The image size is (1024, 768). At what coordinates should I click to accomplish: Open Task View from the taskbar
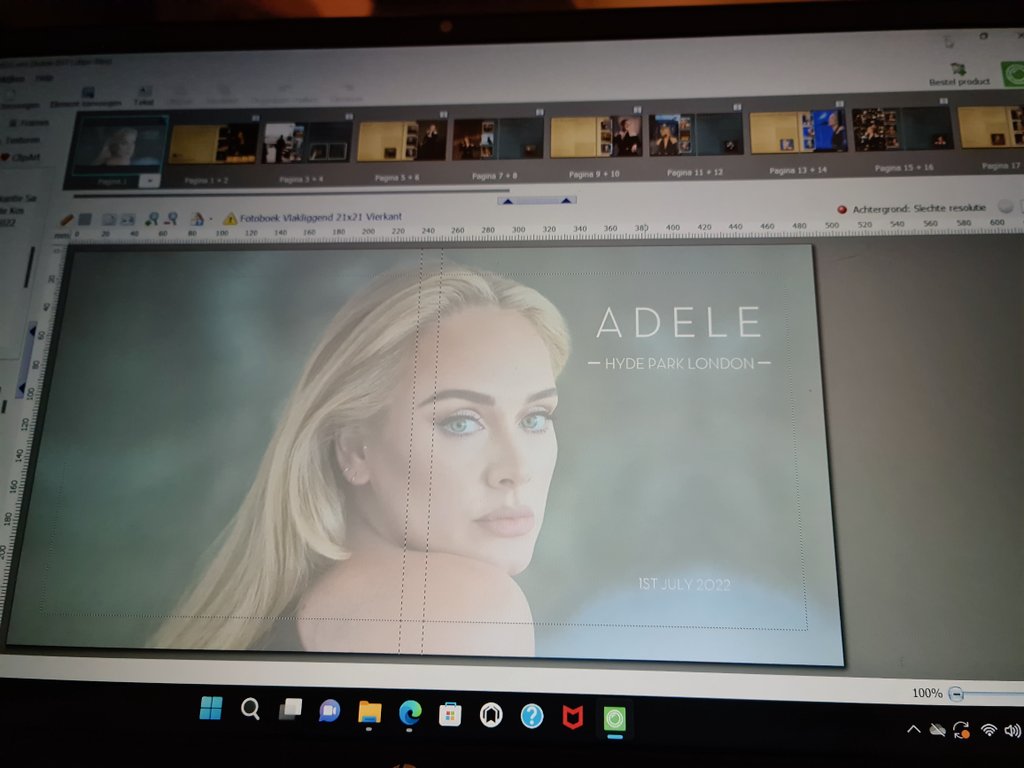[290, 709]
